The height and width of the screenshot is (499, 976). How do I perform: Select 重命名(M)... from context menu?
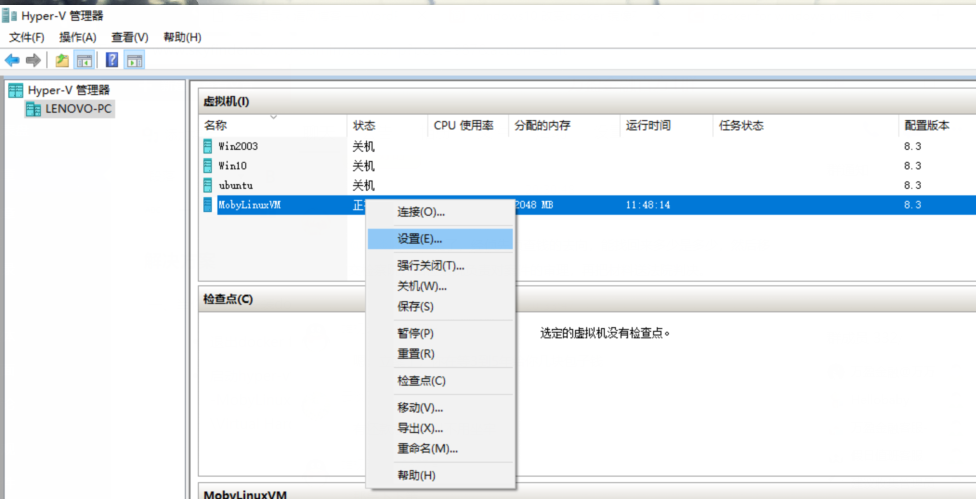tap(440, 448)
